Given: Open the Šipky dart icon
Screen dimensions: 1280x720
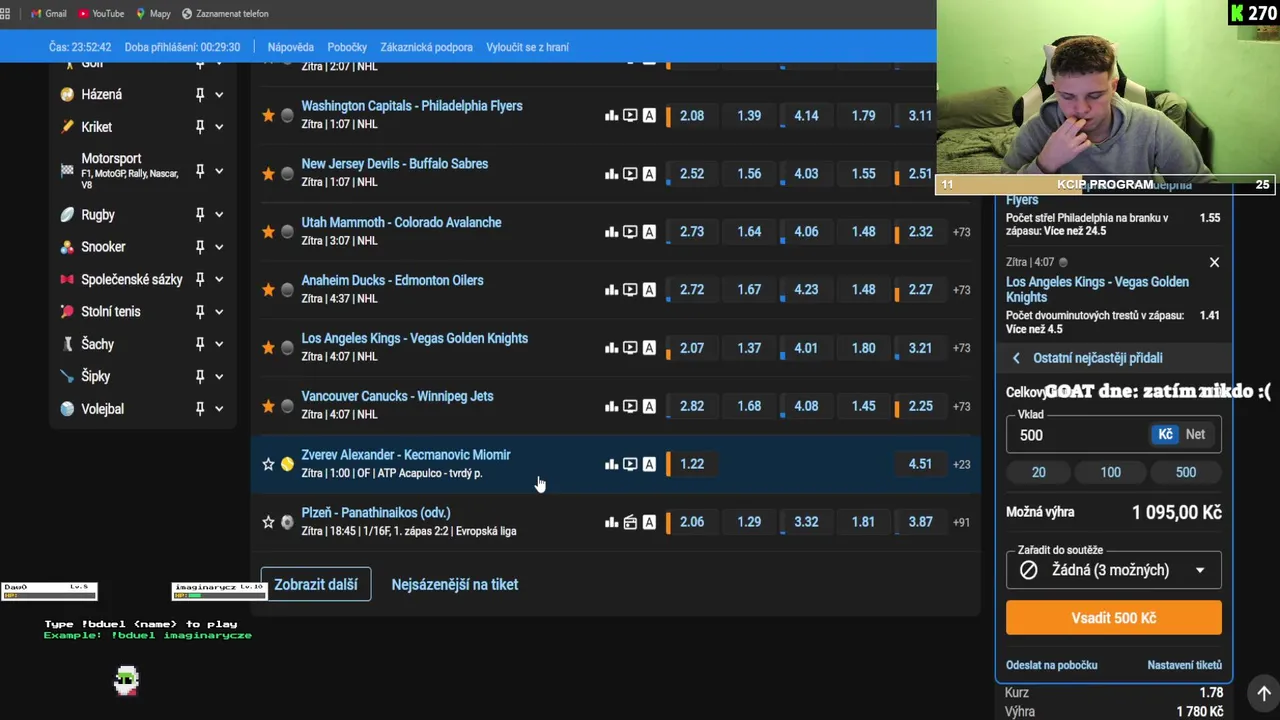Looking at the screenshot, I should (x=67, y=376).
